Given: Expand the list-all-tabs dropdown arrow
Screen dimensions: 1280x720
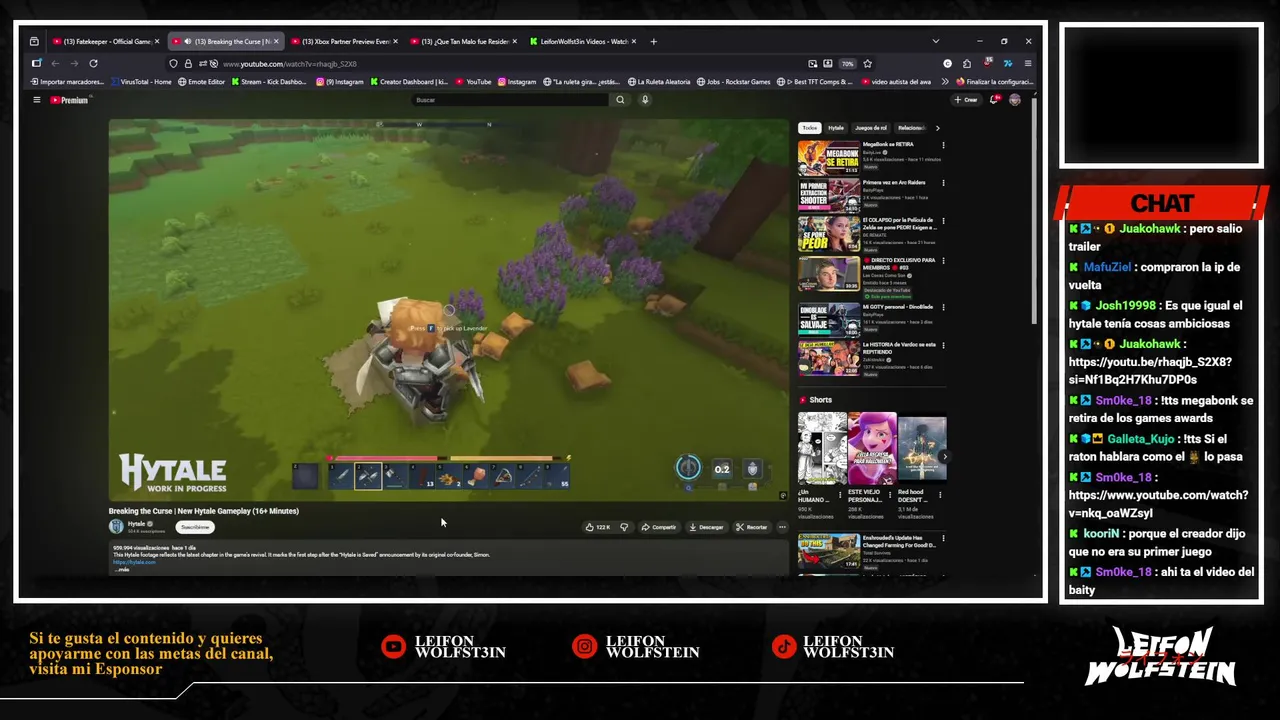Looking at the screenshot, I should 935,42.
